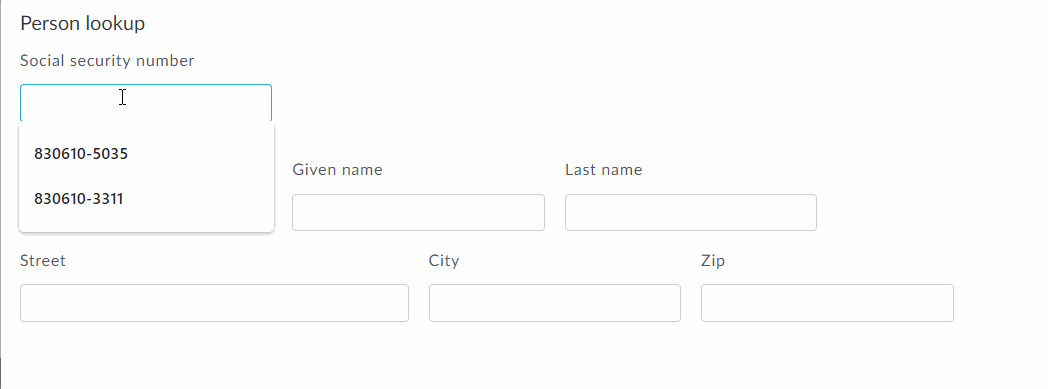Viewport: 1048px width, 389px height.
Task: Click the Given name label
Action: tap(338, 170)
